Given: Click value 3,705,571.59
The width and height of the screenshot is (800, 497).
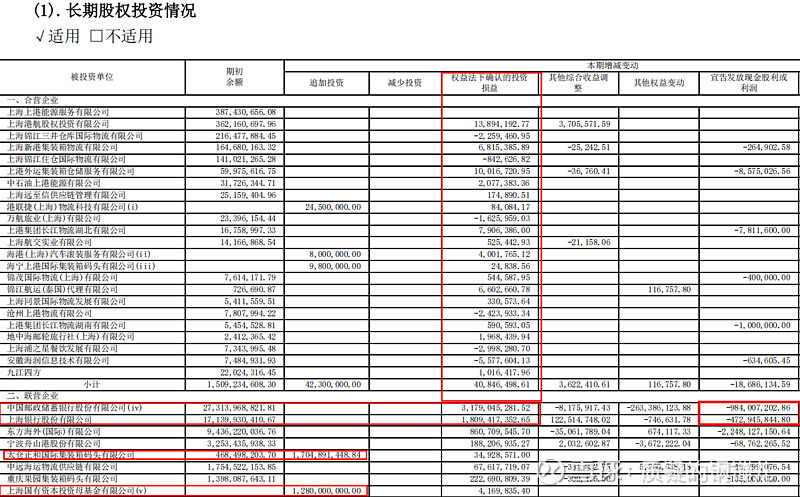Looking at the screenshot, I should tap(584, 124).
